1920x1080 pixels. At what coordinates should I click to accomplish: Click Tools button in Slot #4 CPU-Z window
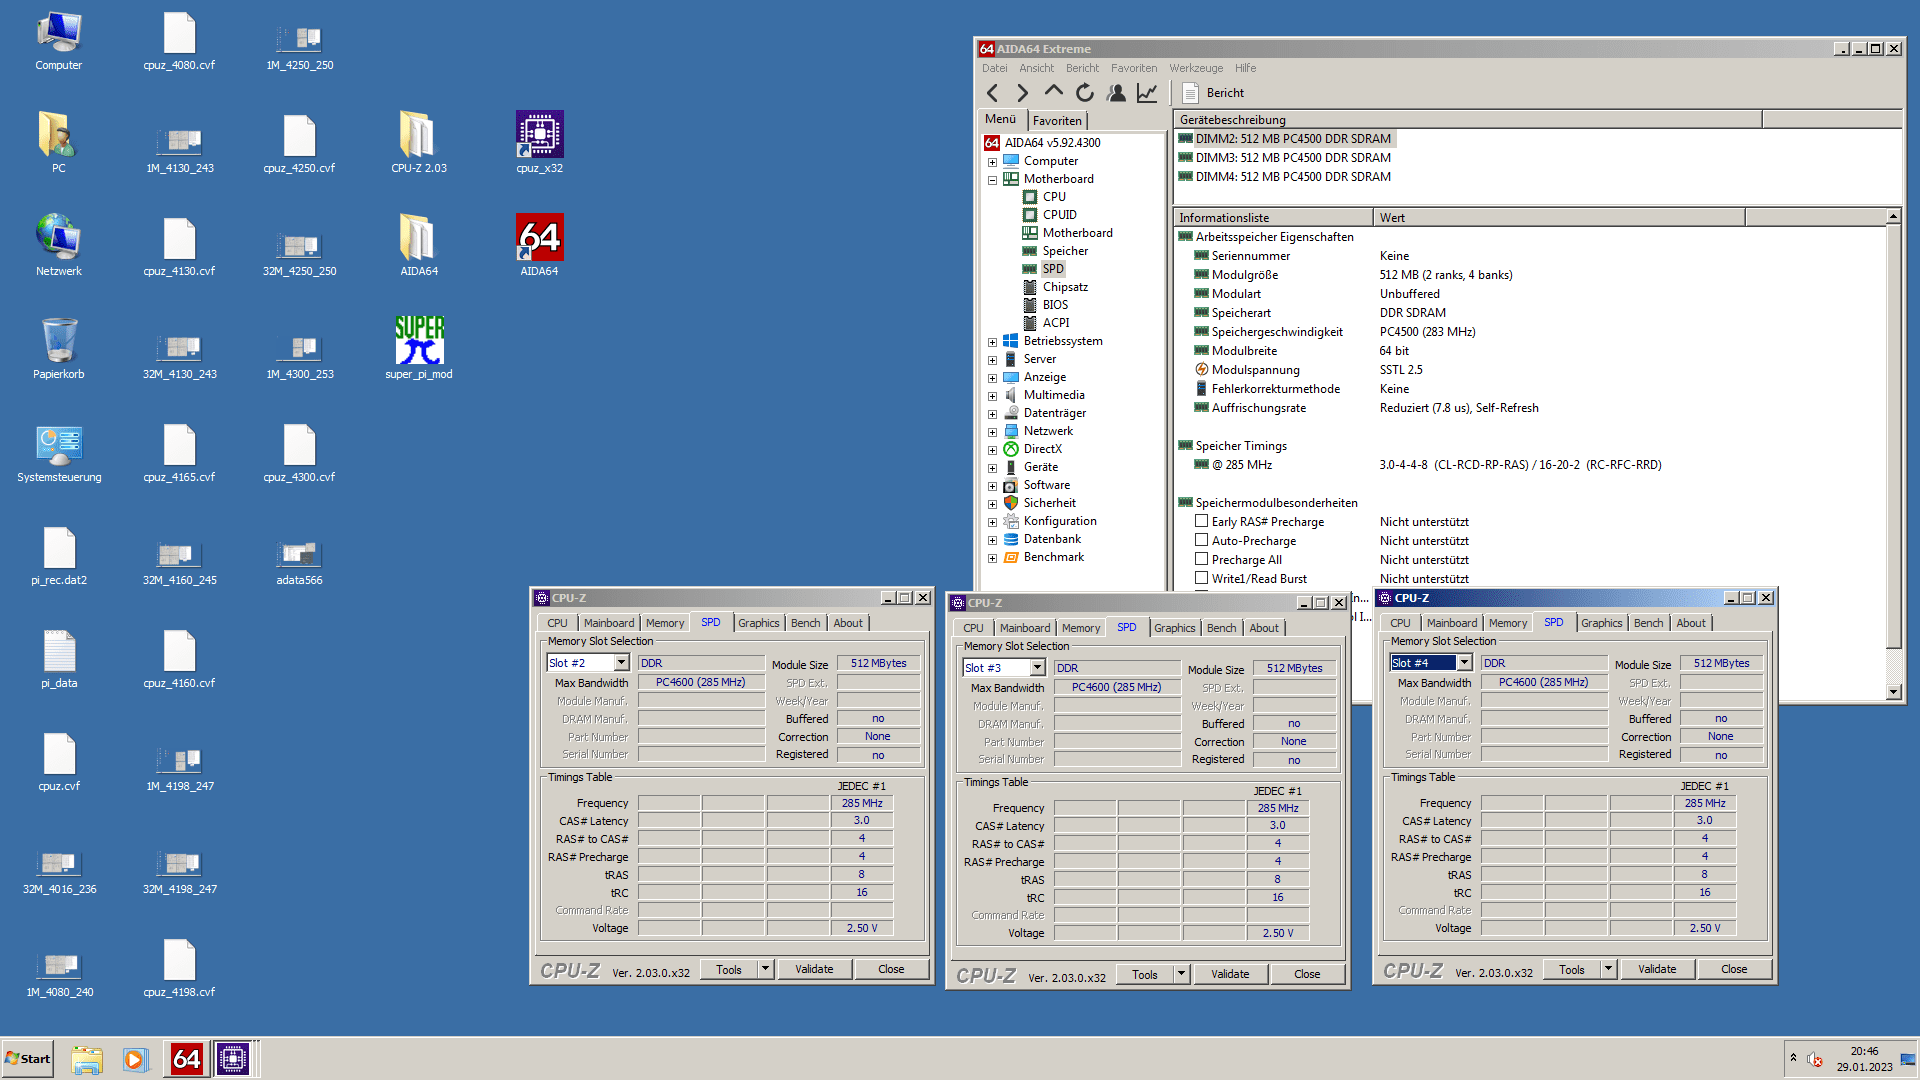tap(1571, 969)
